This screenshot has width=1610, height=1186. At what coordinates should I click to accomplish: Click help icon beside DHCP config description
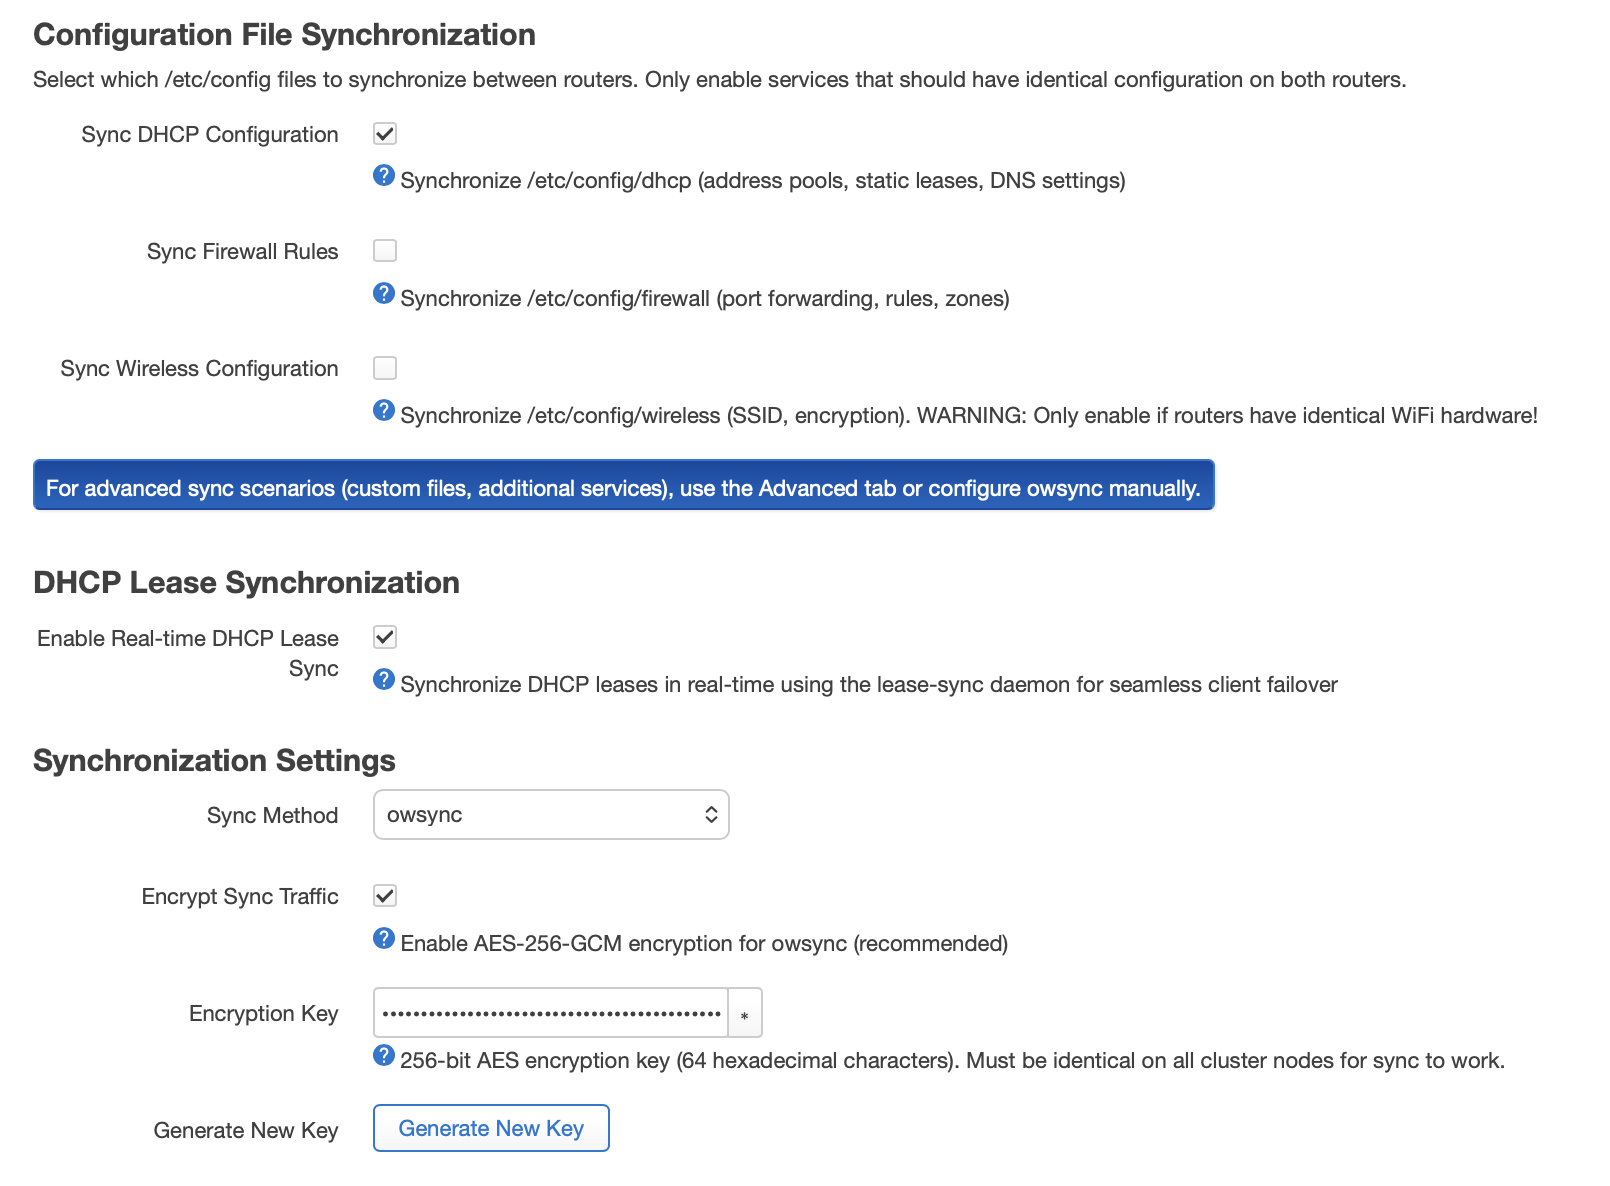pyautogui.click(x=384, y=176)
